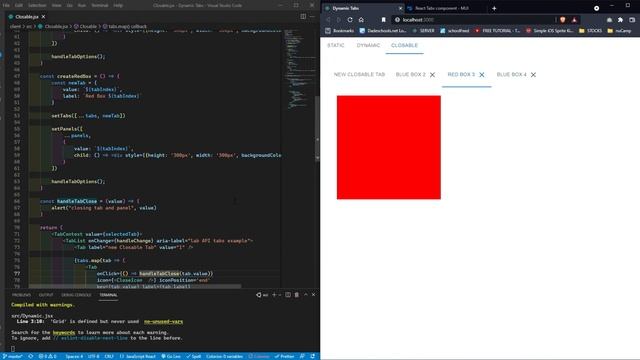640x360 pixels.
Task: Click the Colorize variables status item
Action: (x=224, y=356)
